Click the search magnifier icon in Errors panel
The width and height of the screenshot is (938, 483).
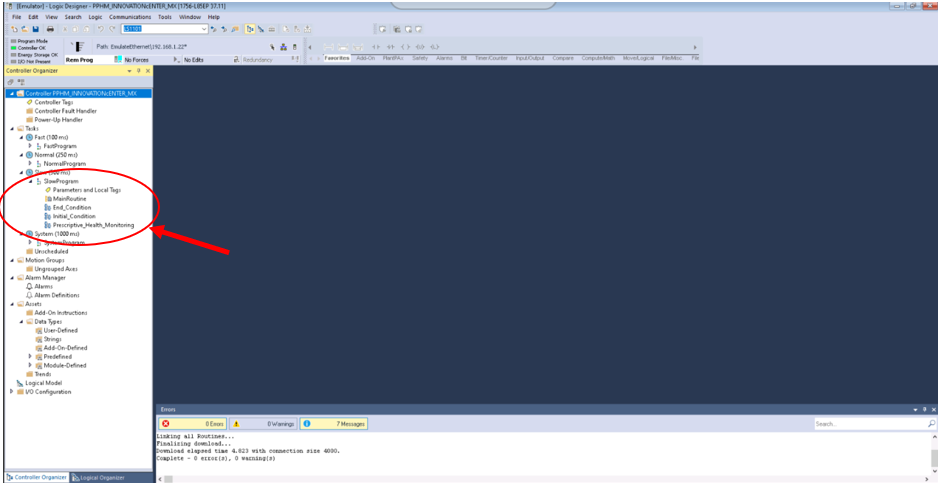(x=931, y=423)
